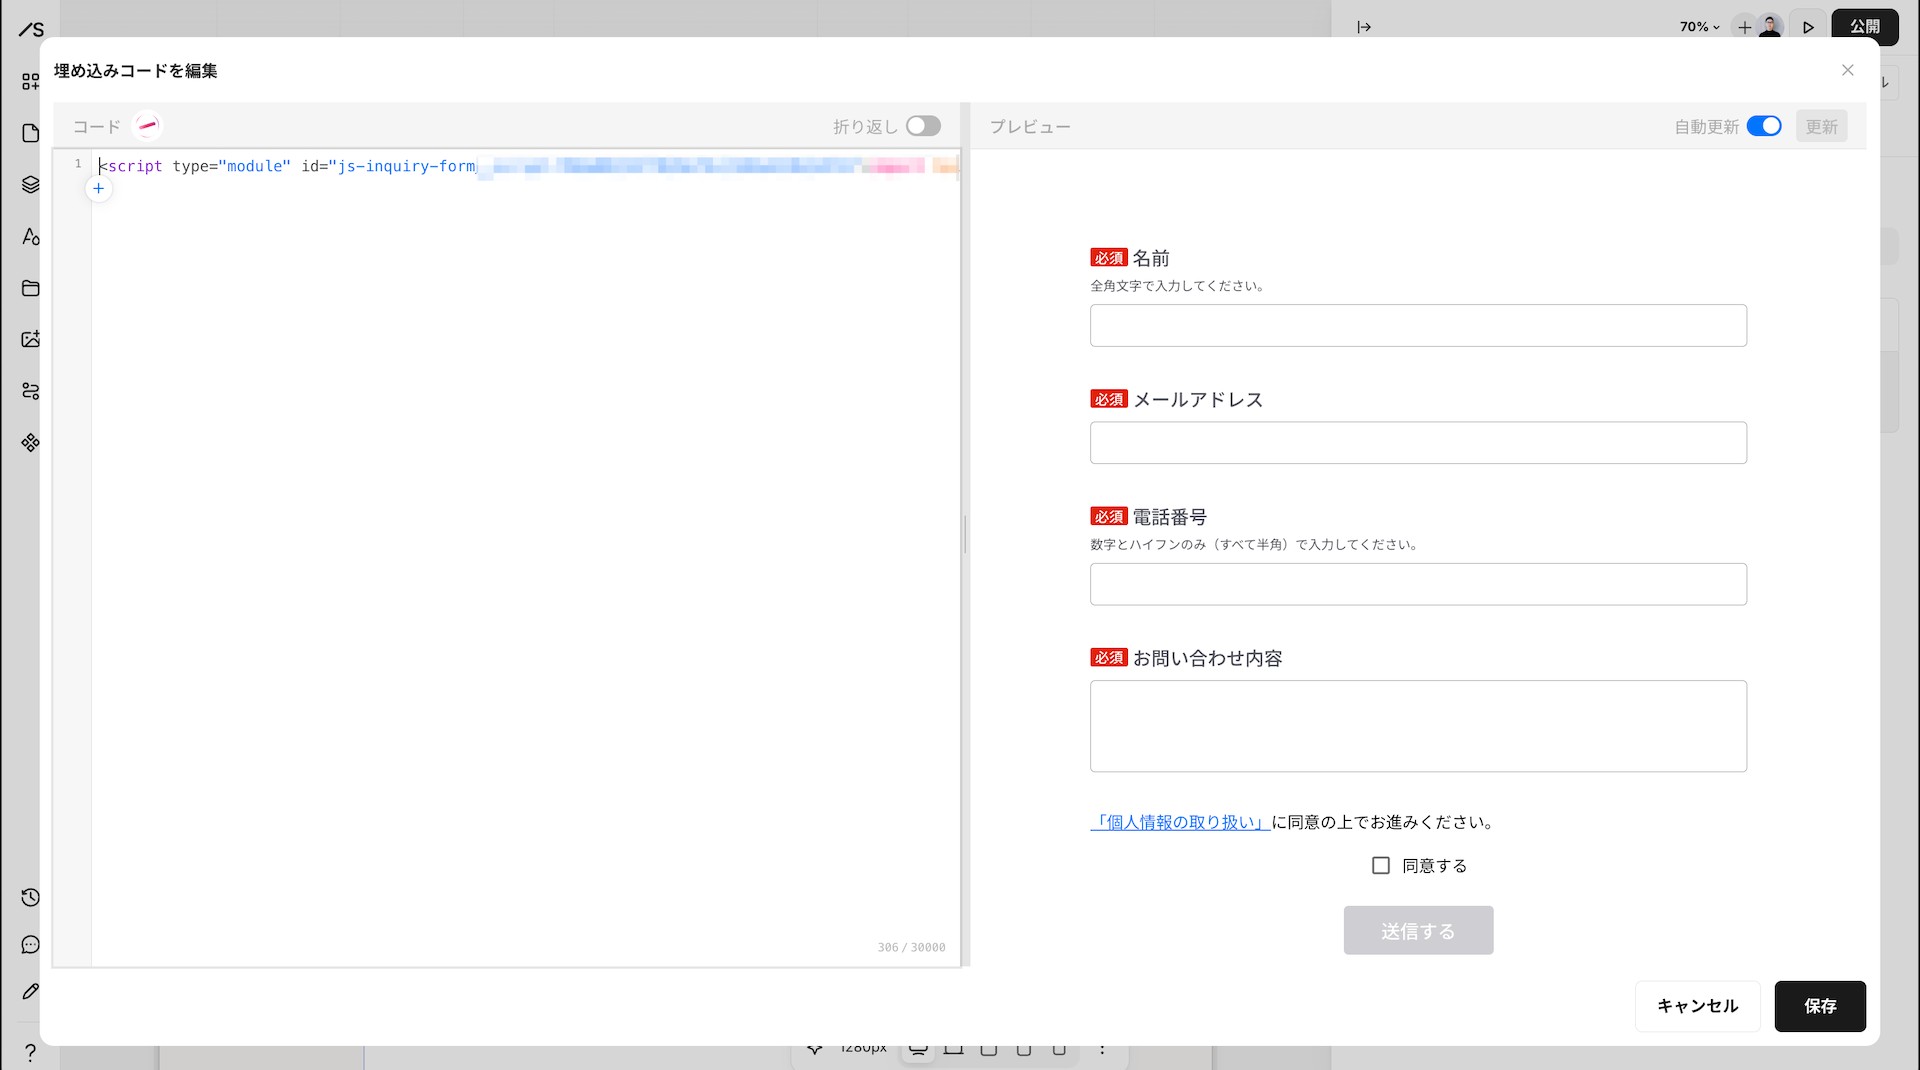Open the layers panel icon
The image size is (1920, 1070).
31,185
